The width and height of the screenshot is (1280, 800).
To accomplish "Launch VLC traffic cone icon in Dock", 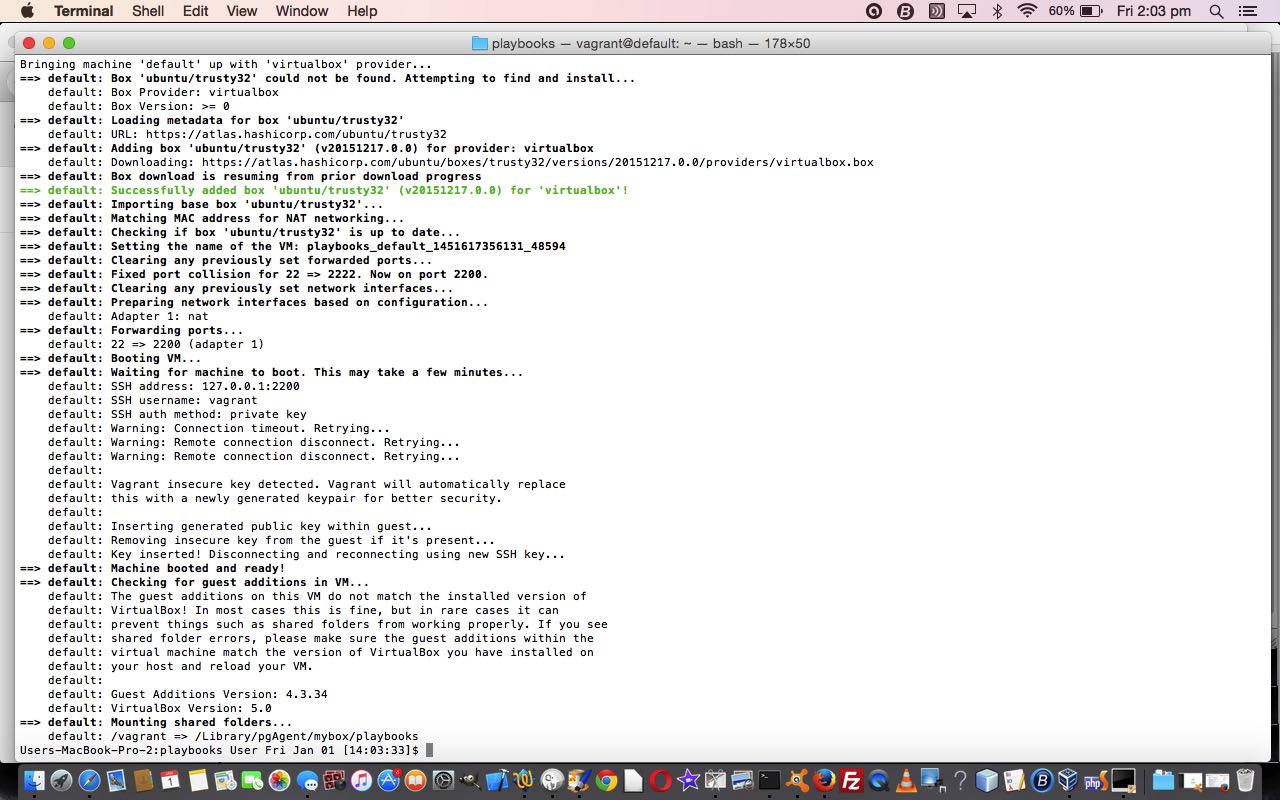I will click(906, 781).
